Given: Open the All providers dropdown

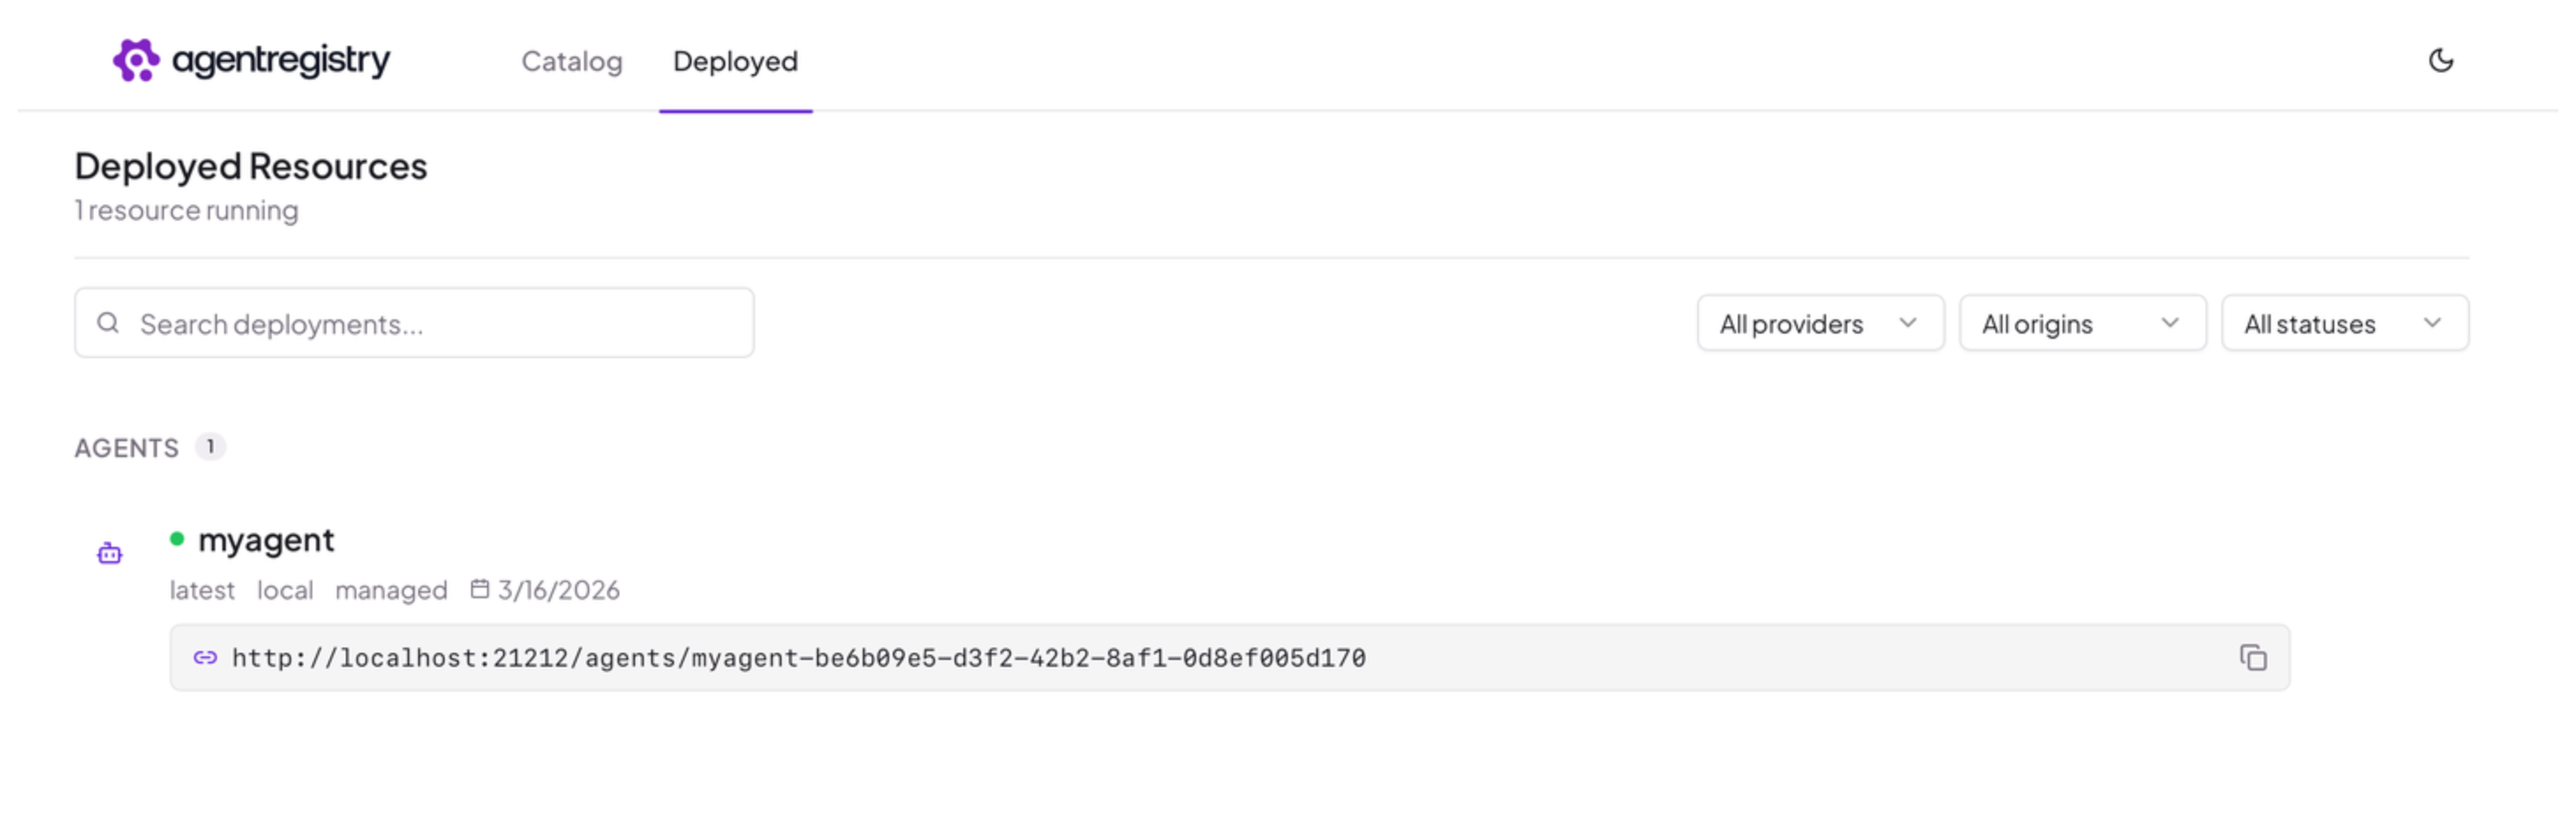Looking at the screenshot, I should [x=1820, y=323].
